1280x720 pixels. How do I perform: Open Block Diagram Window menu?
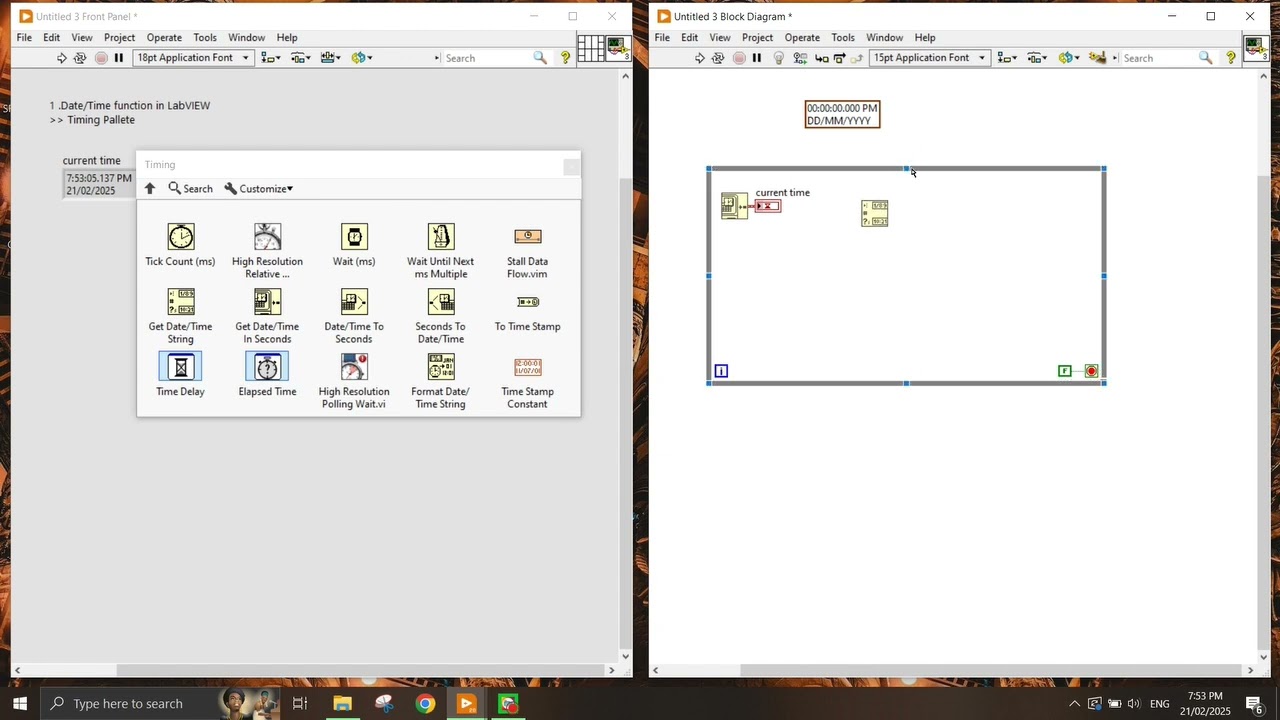[884, 37]
